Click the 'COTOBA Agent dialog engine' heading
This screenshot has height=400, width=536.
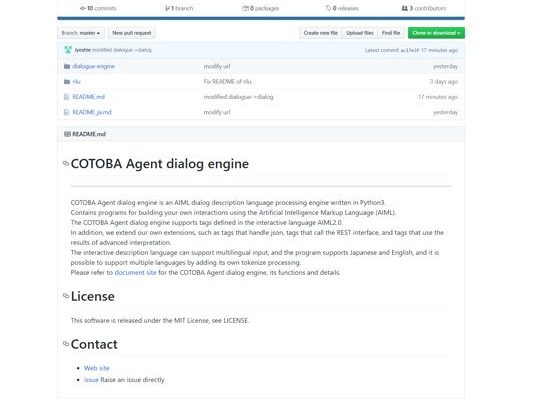coord(160,164)
